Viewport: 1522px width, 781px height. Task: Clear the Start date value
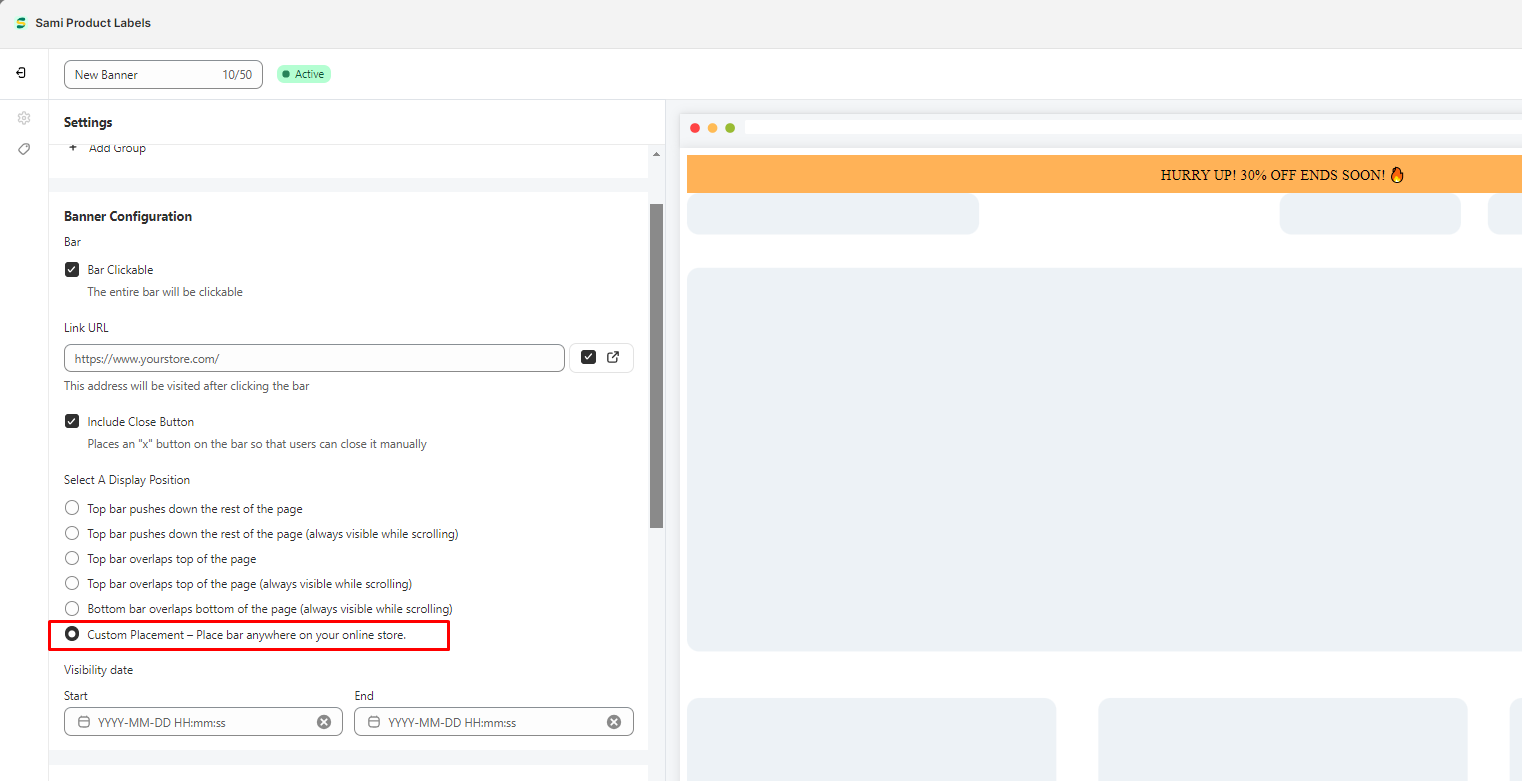(324, 722)
